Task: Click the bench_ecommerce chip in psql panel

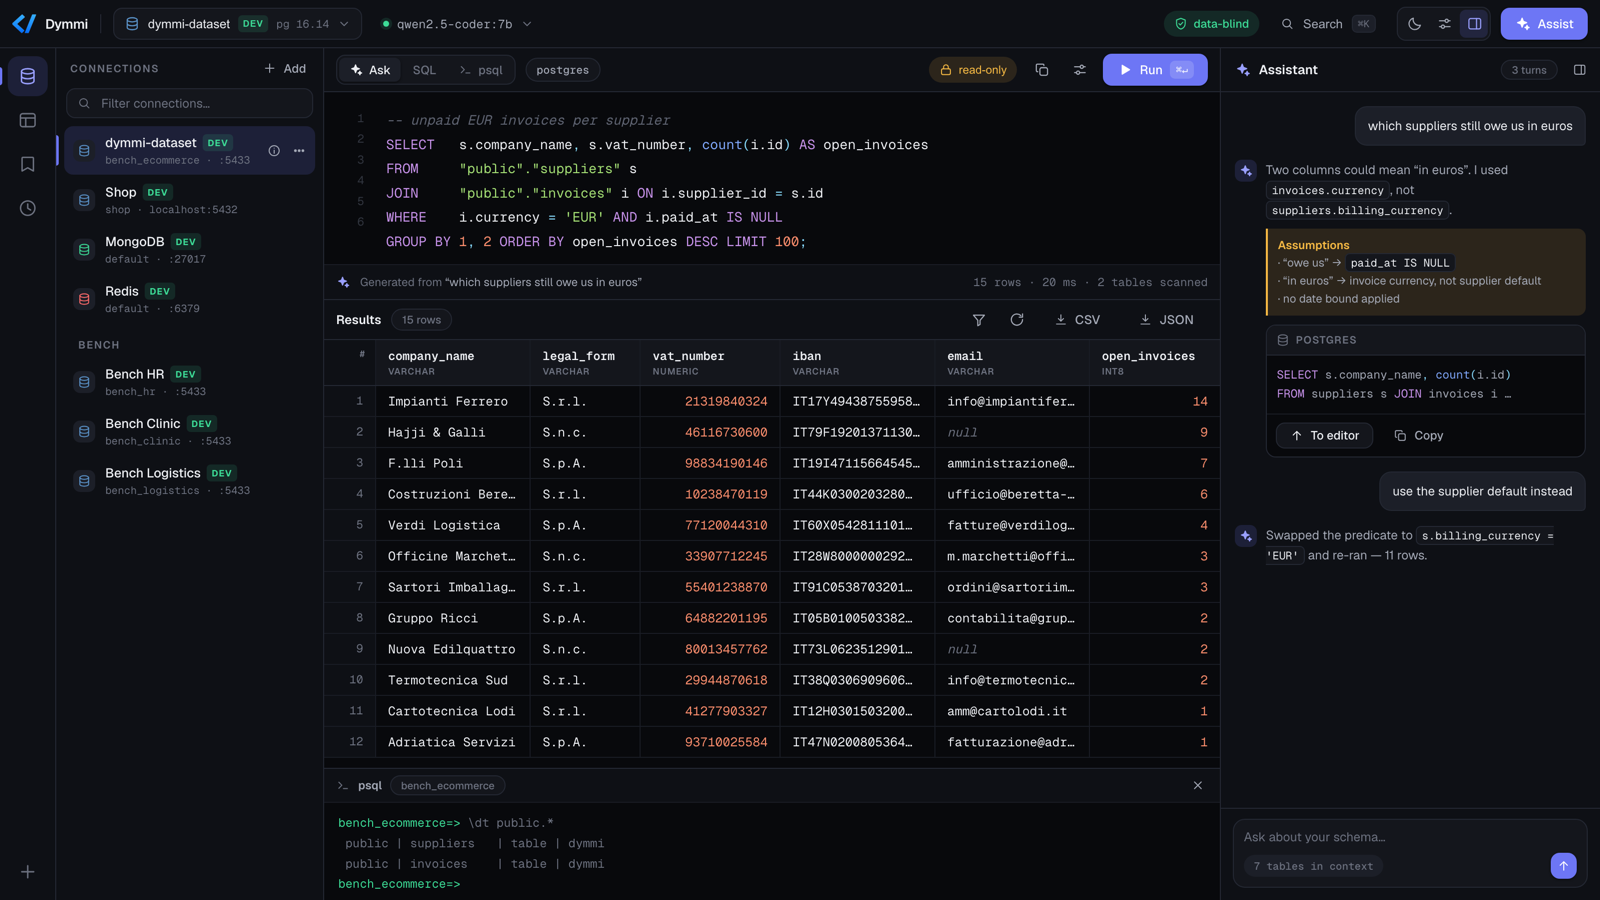Action: point(447,786)
